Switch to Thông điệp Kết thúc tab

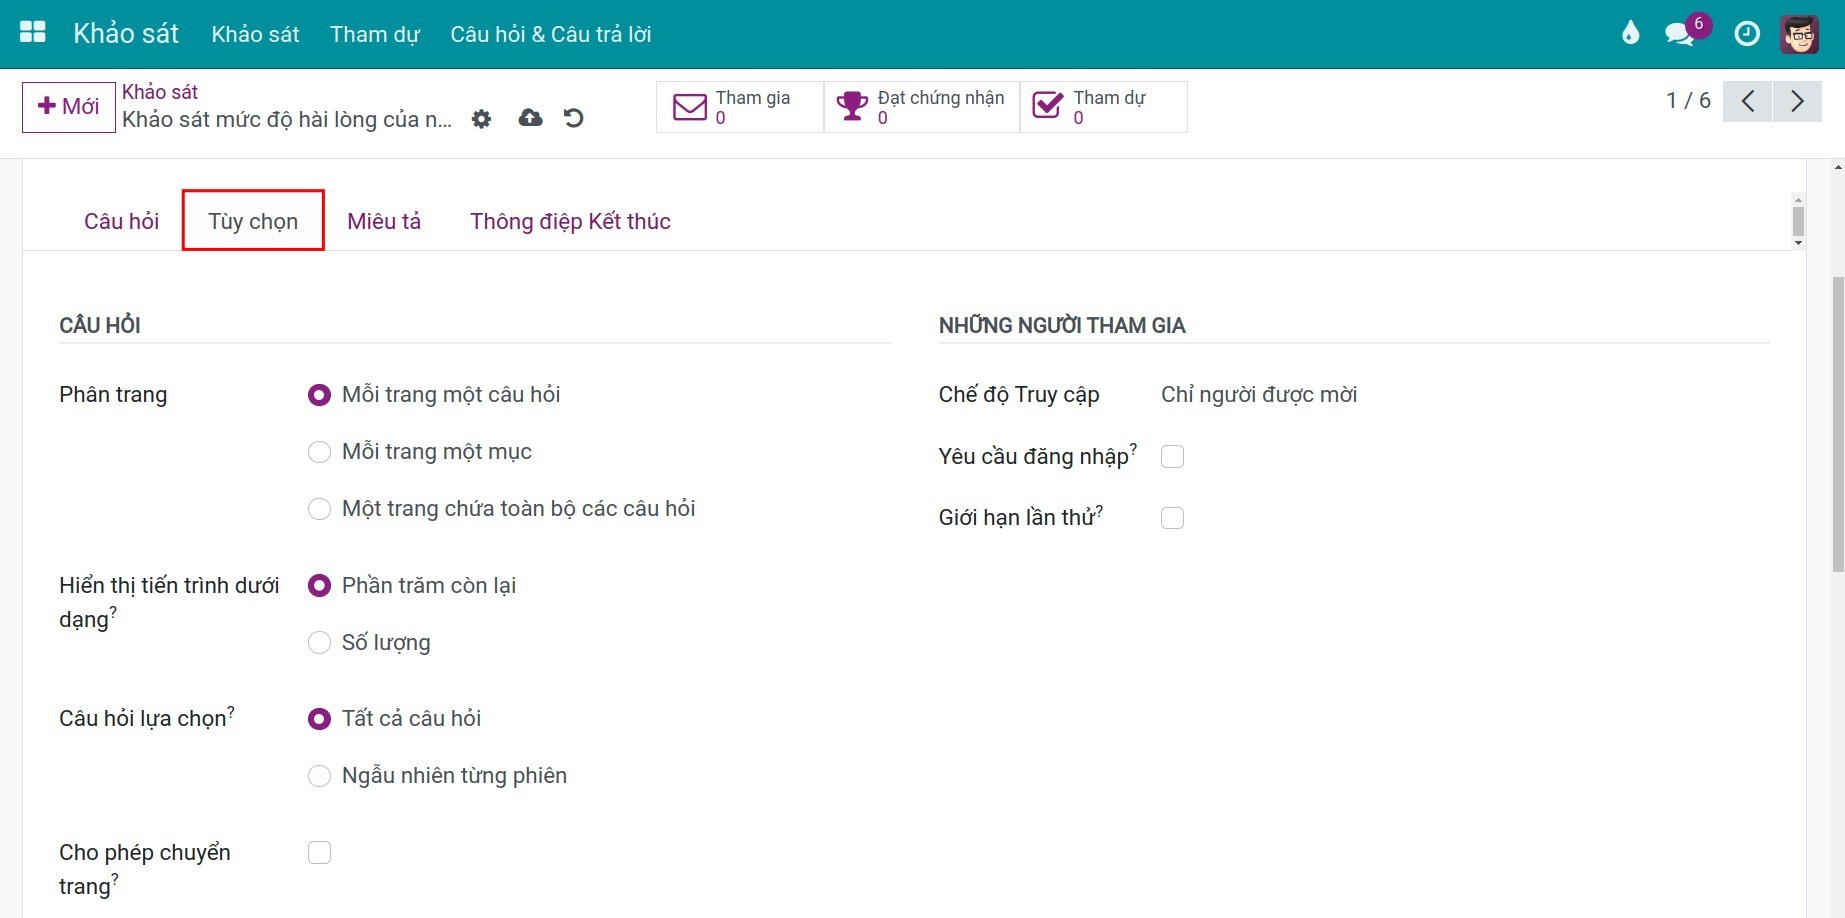[x=570, y=221]
